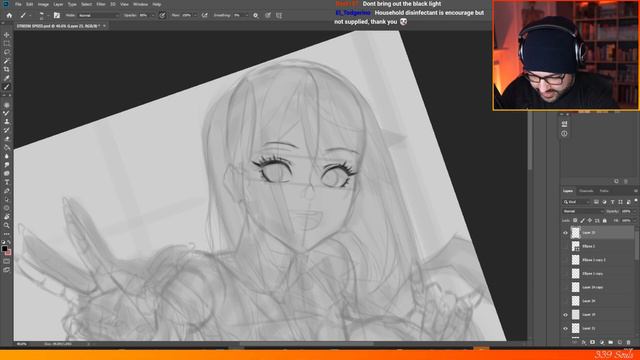The height and width of the screenshot is (360, 640).
Task: Open the Smoothing slider arrow
Action: coord(247,16)
